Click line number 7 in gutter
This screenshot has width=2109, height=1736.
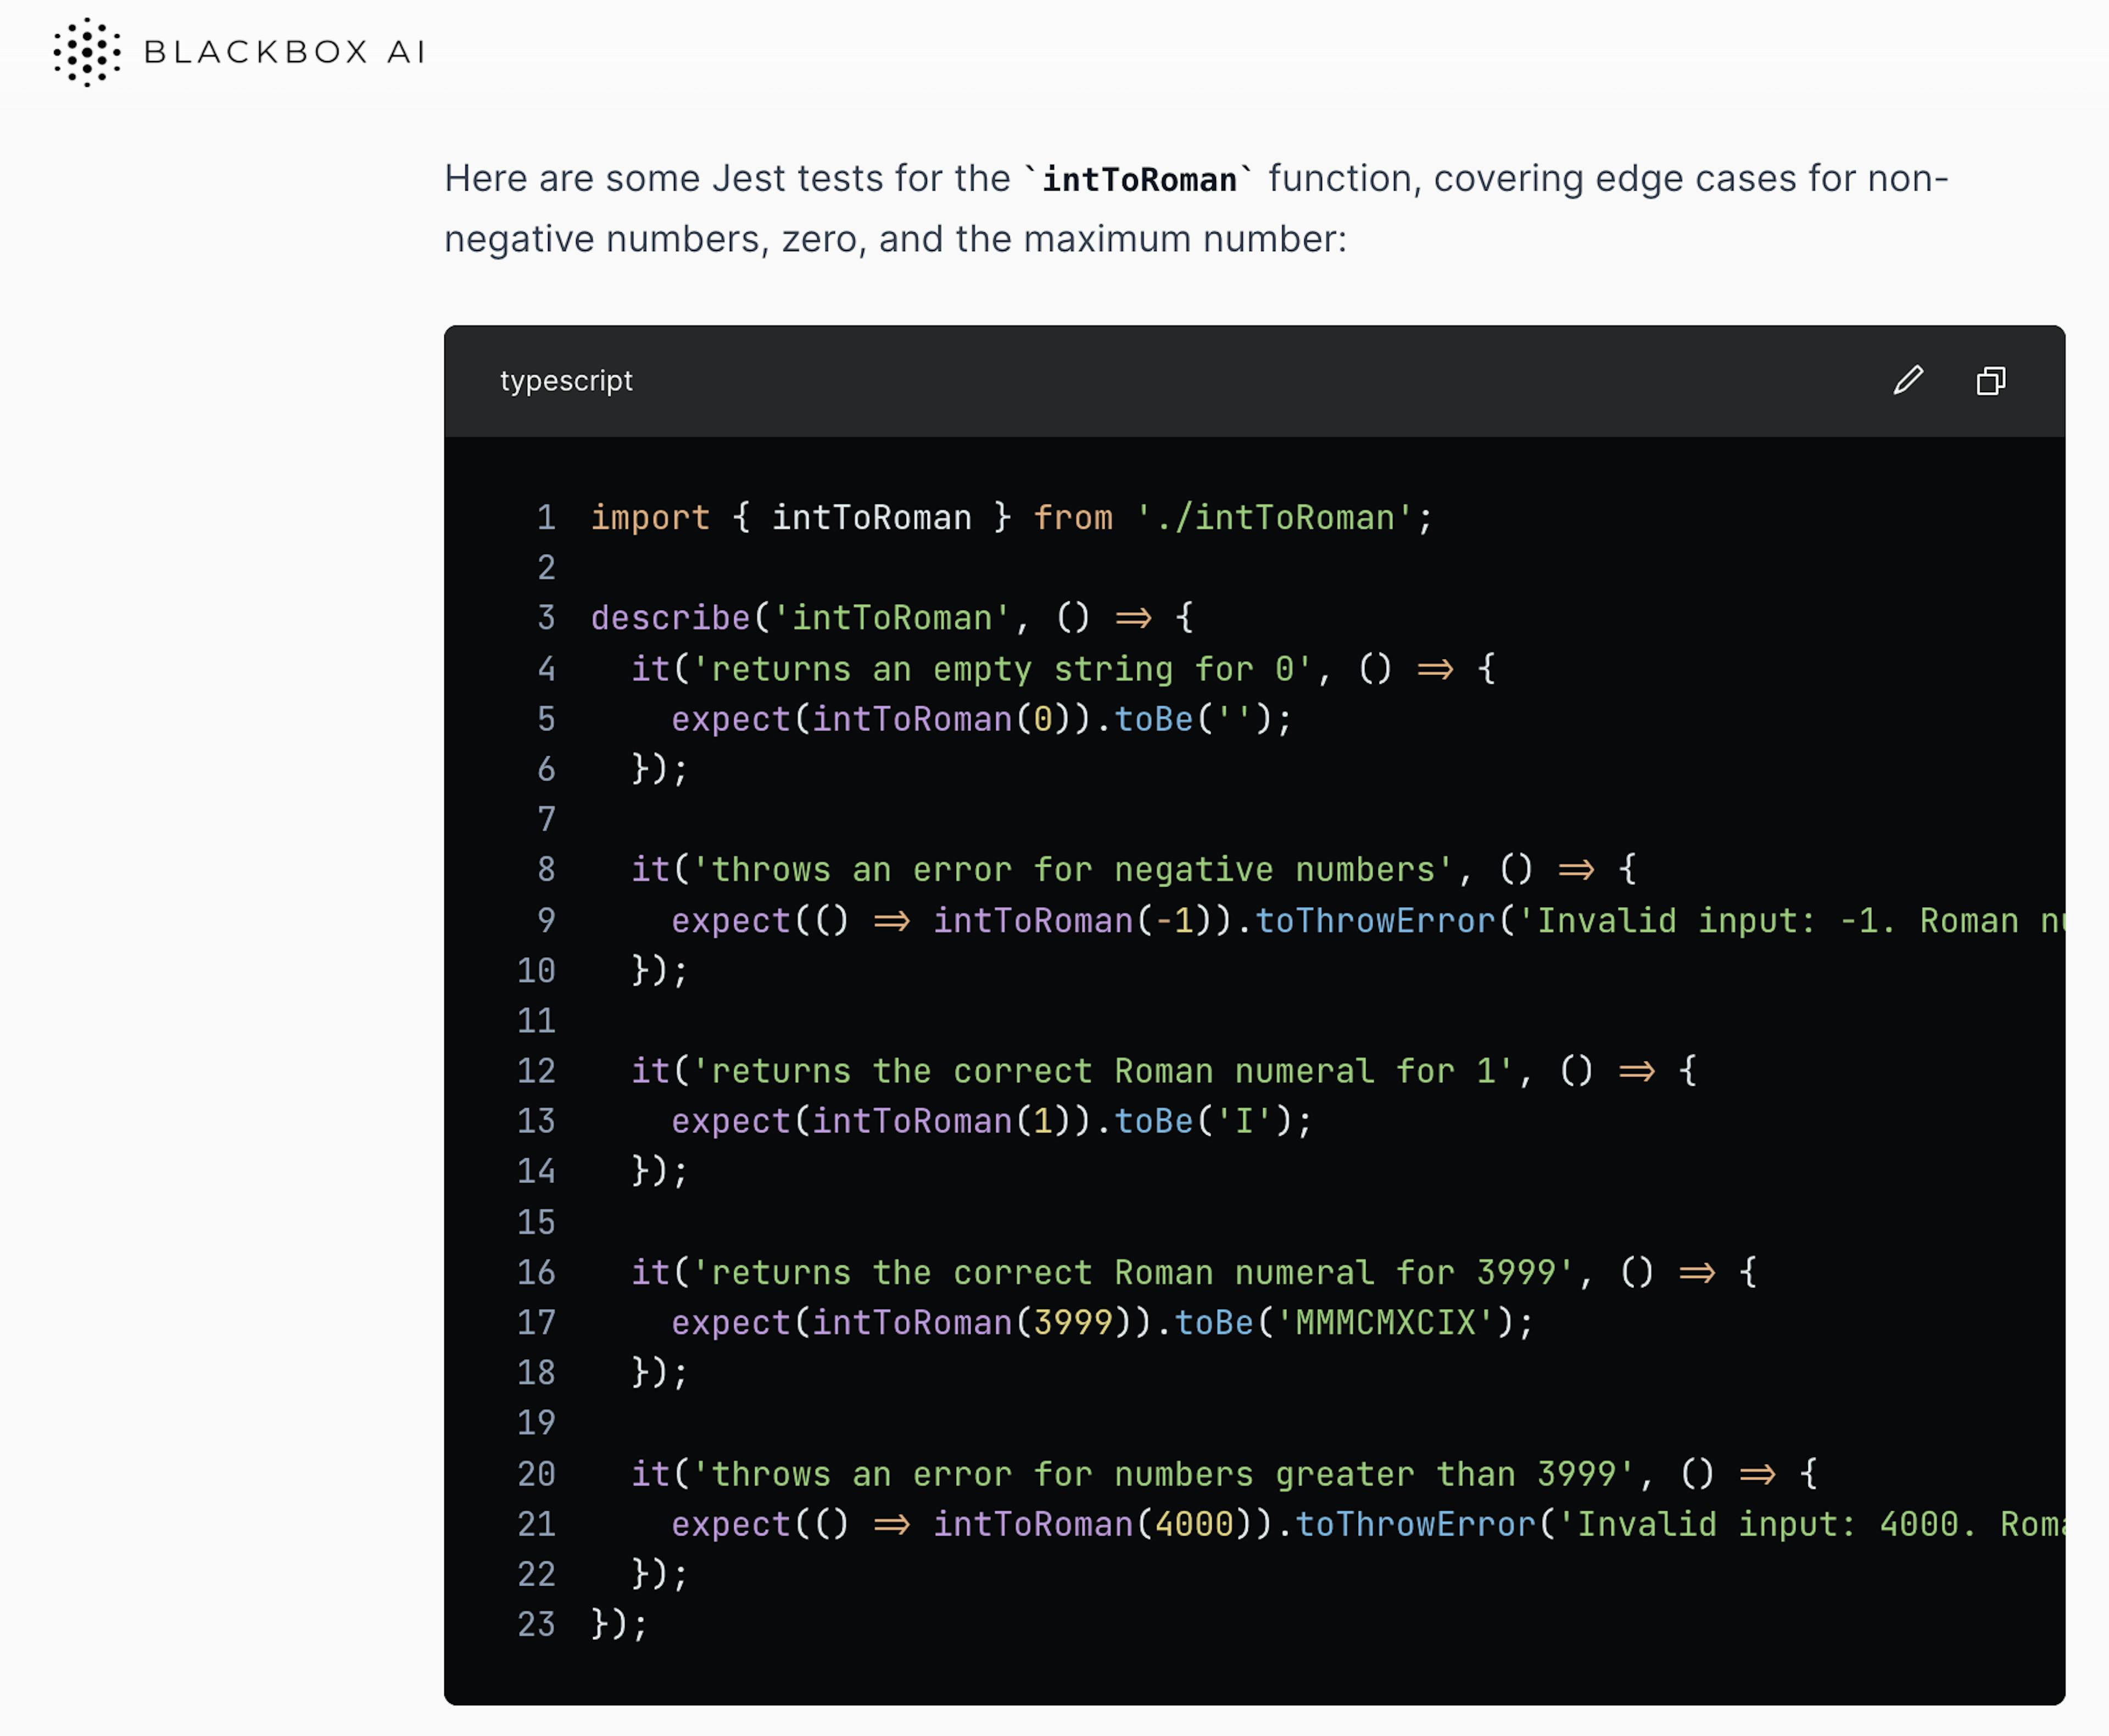point(546,820)
